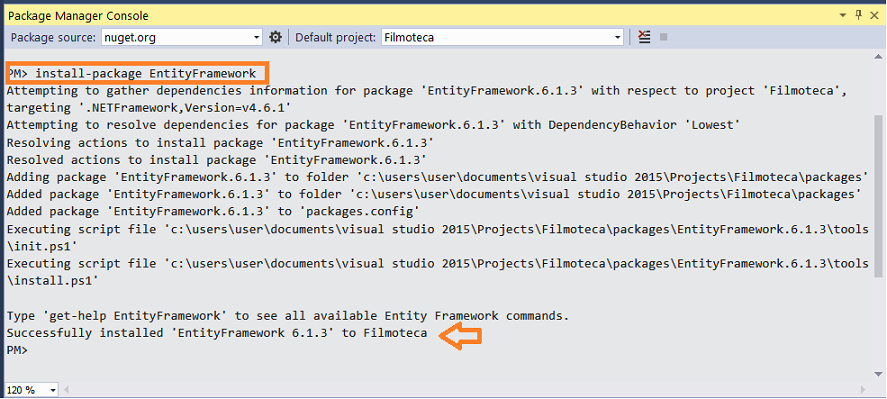The image size is (887, 399).
Task: Click the empty PM> prompt at the bottom
Action: click(x=17, y=350)
